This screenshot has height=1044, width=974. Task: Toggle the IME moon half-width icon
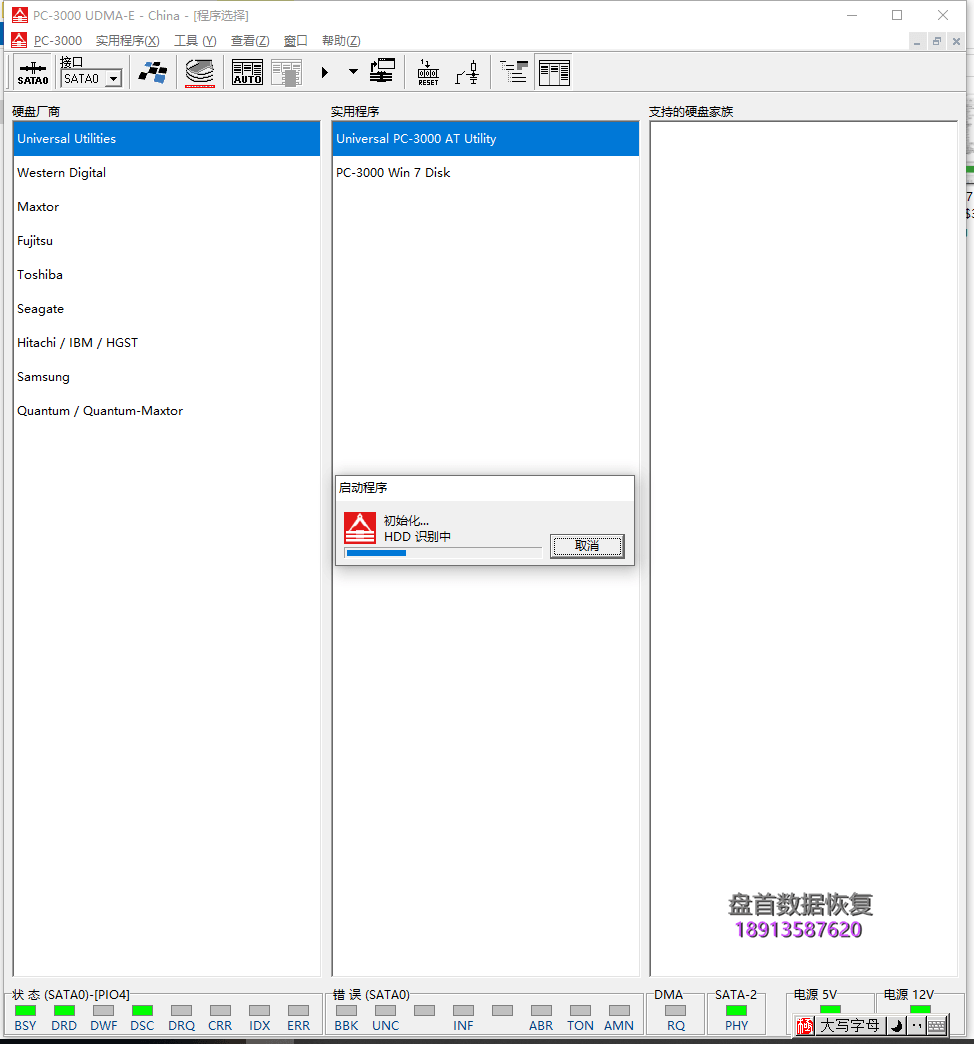896,1026
